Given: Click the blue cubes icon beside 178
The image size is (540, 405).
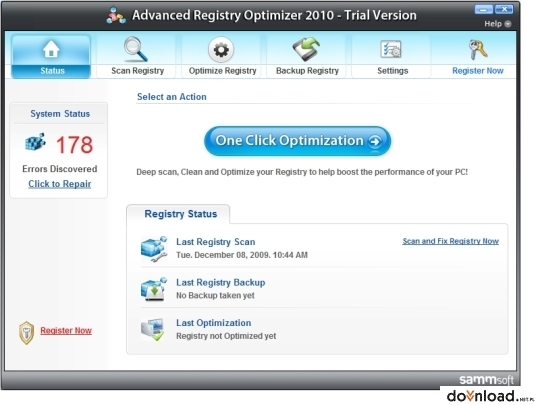Looking at the screenshot, I should 35,142.
